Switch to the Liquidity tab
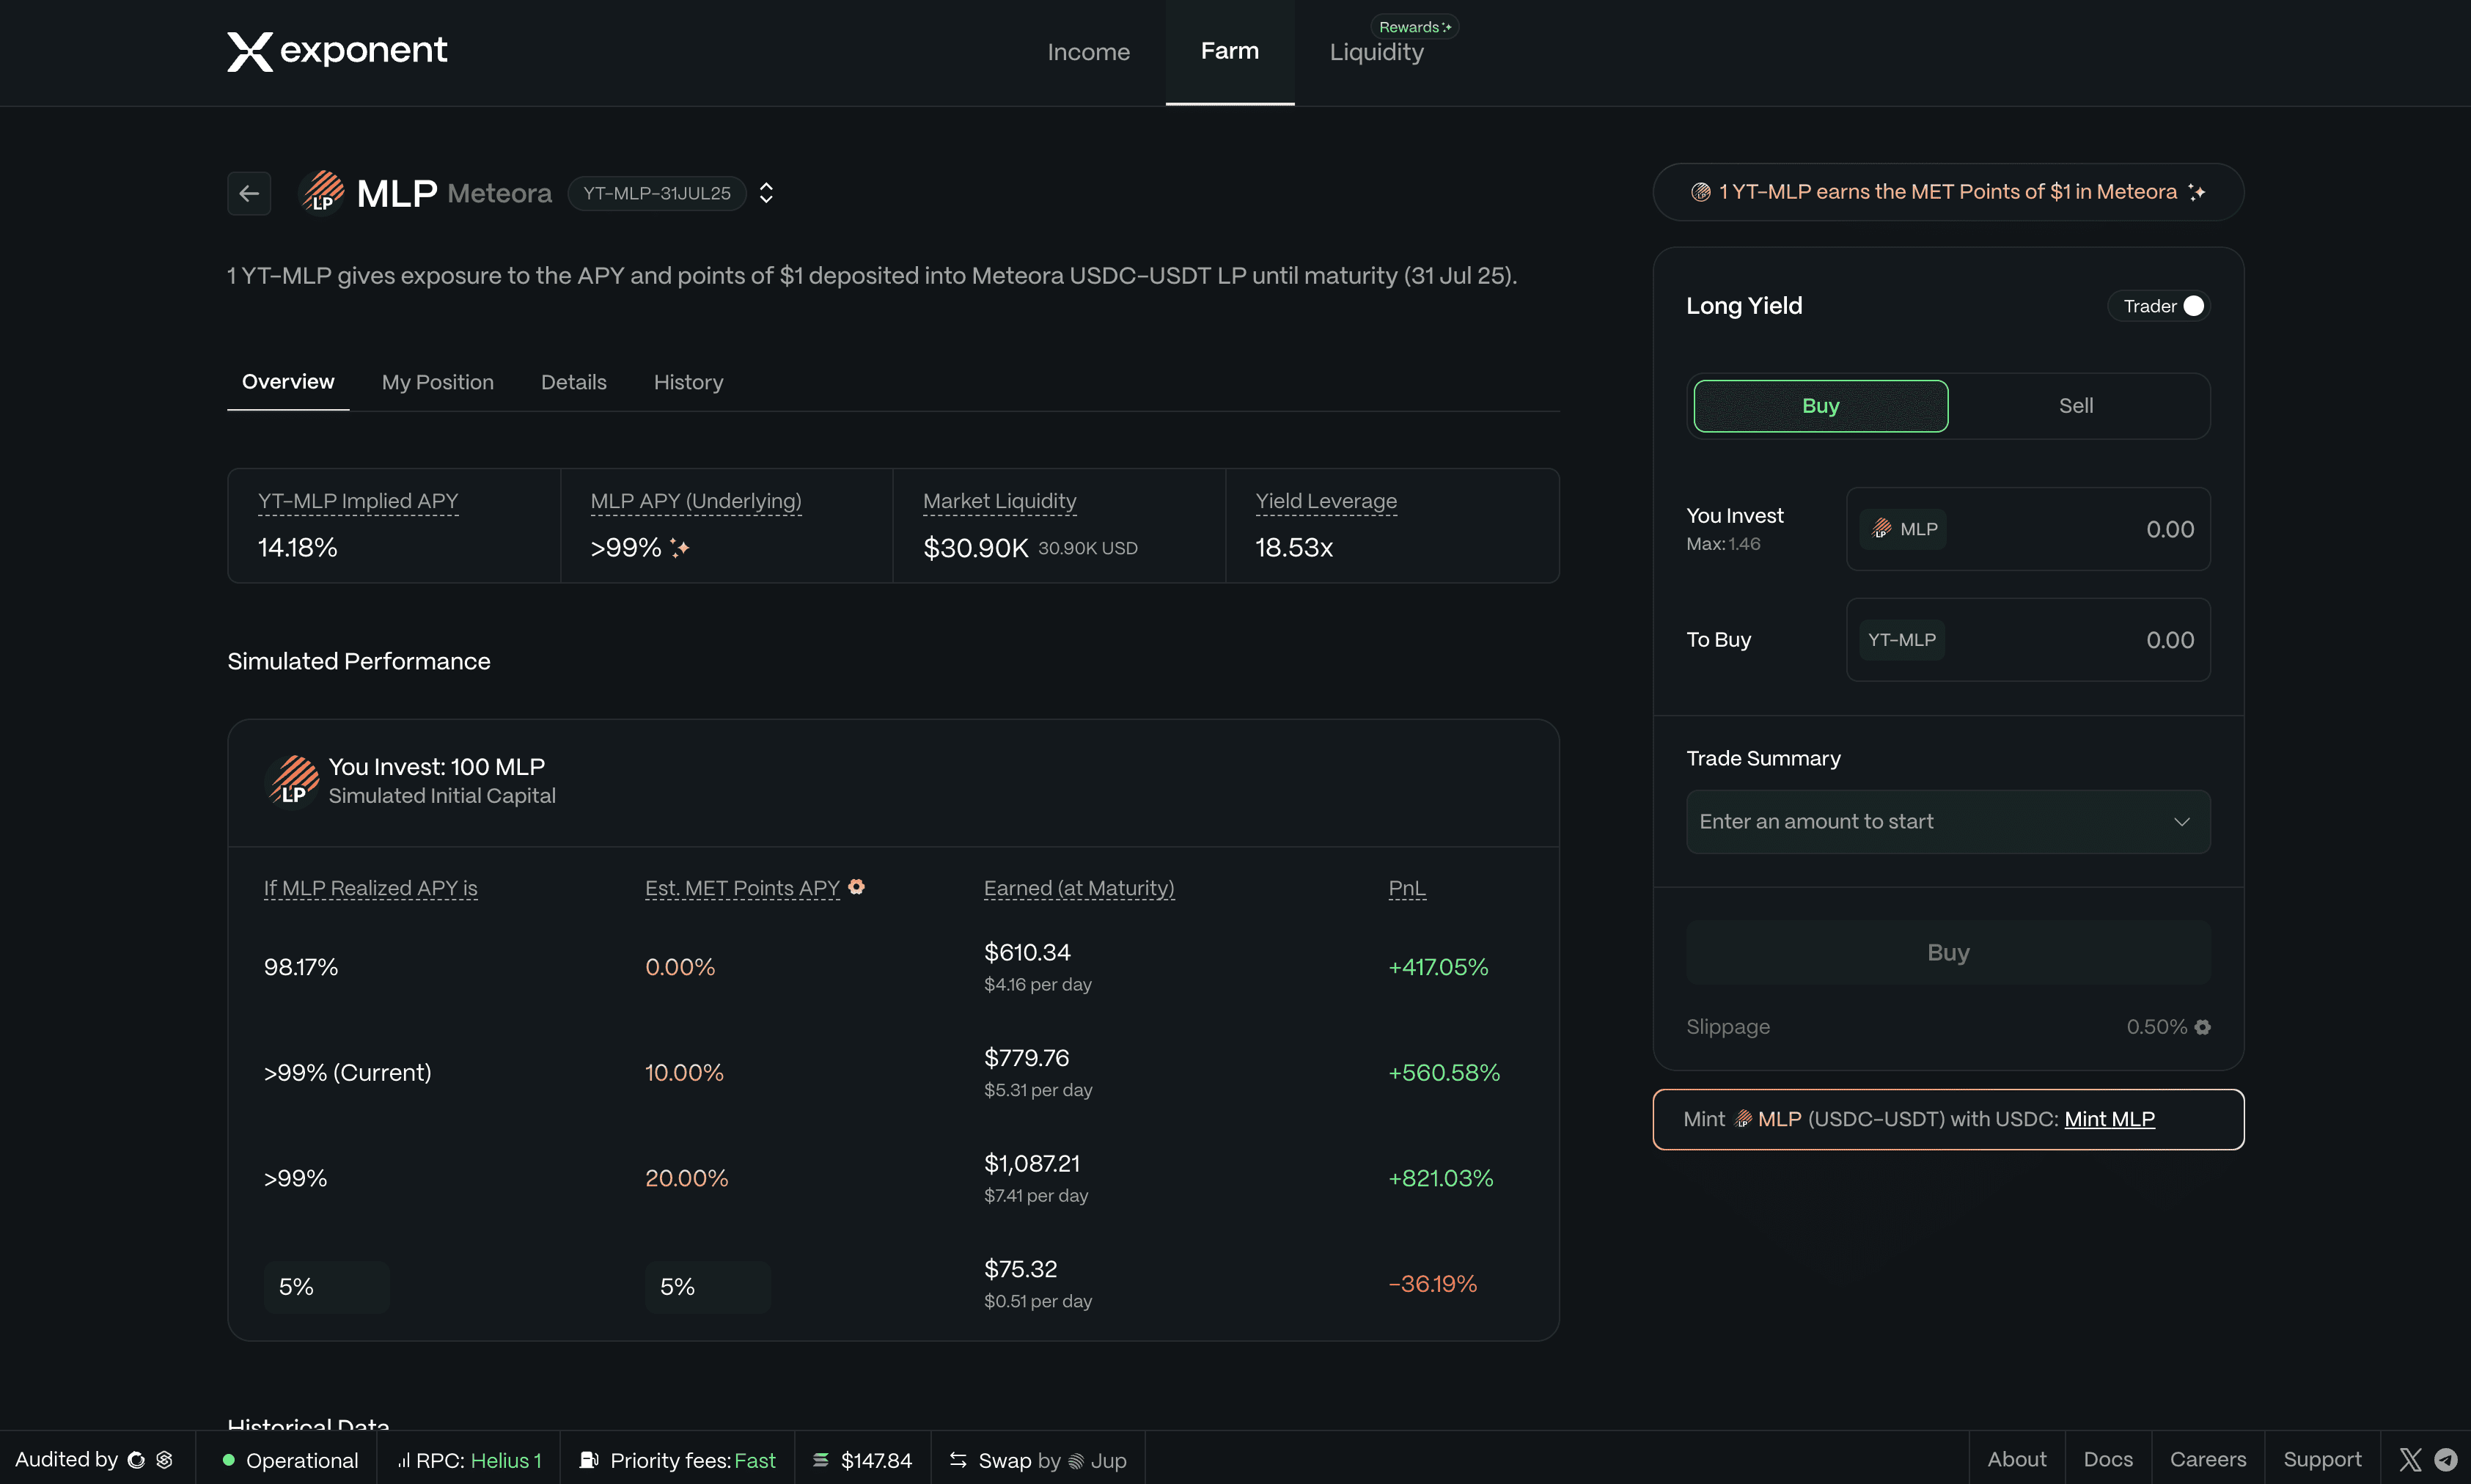This screenshot has height=1484, width=2471. point(1376,52)
